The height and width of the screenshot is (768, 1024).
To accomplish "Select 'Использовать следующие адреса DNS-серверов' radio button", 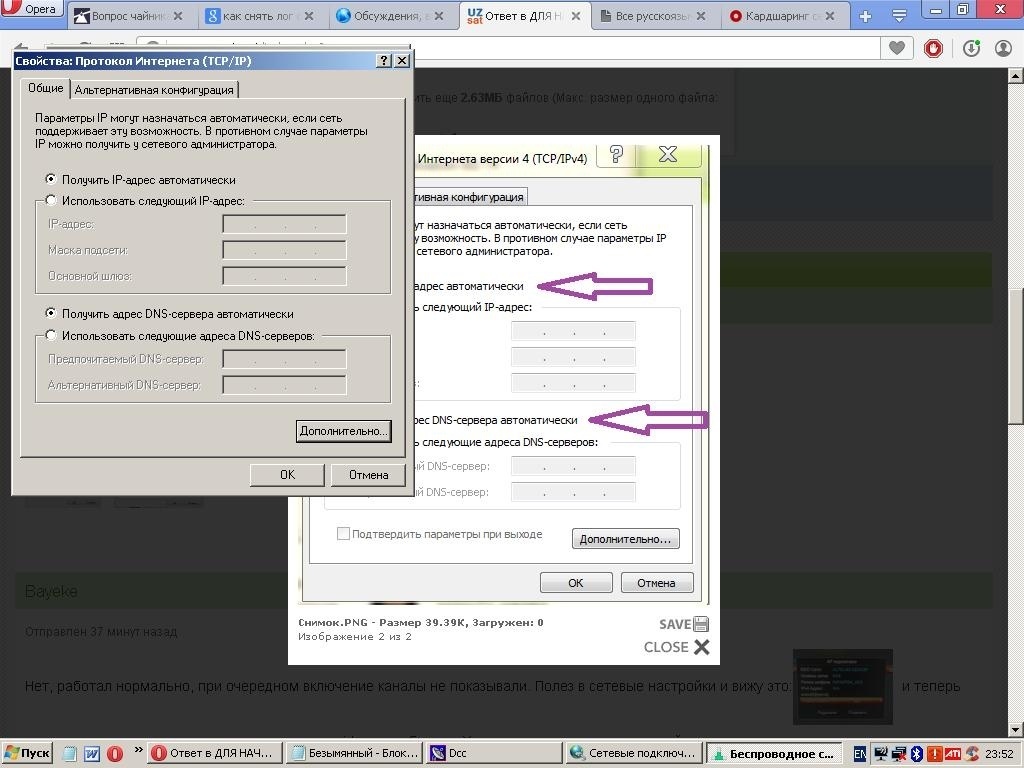I will point(51,335).
